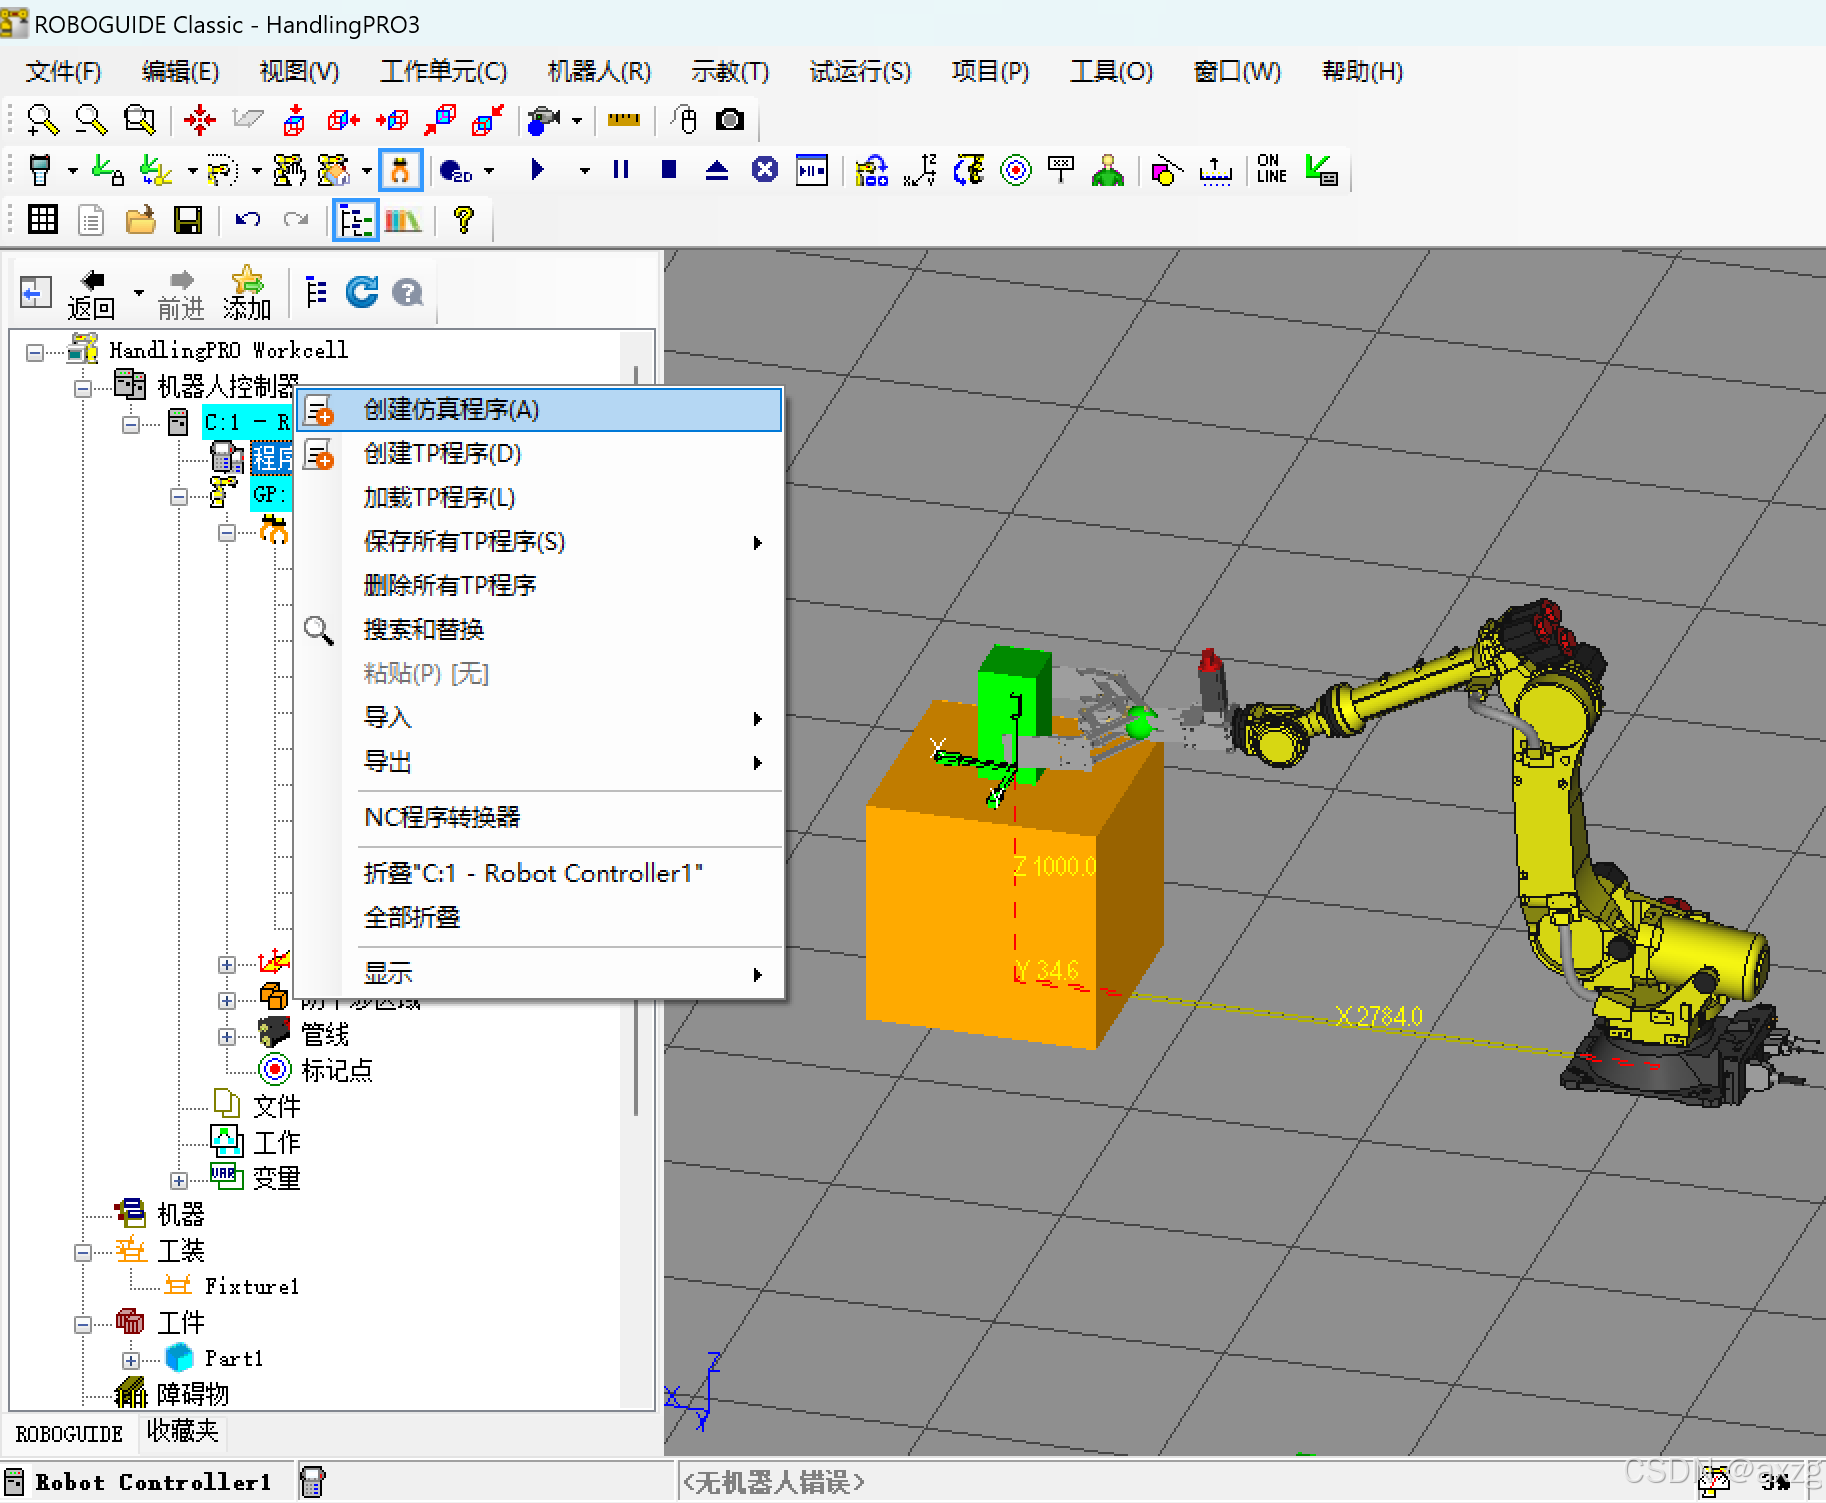Viewport: 1826px width, 1503px height.
Task: Click the blue refresh icon in browser panel
Action: [361, 292]
